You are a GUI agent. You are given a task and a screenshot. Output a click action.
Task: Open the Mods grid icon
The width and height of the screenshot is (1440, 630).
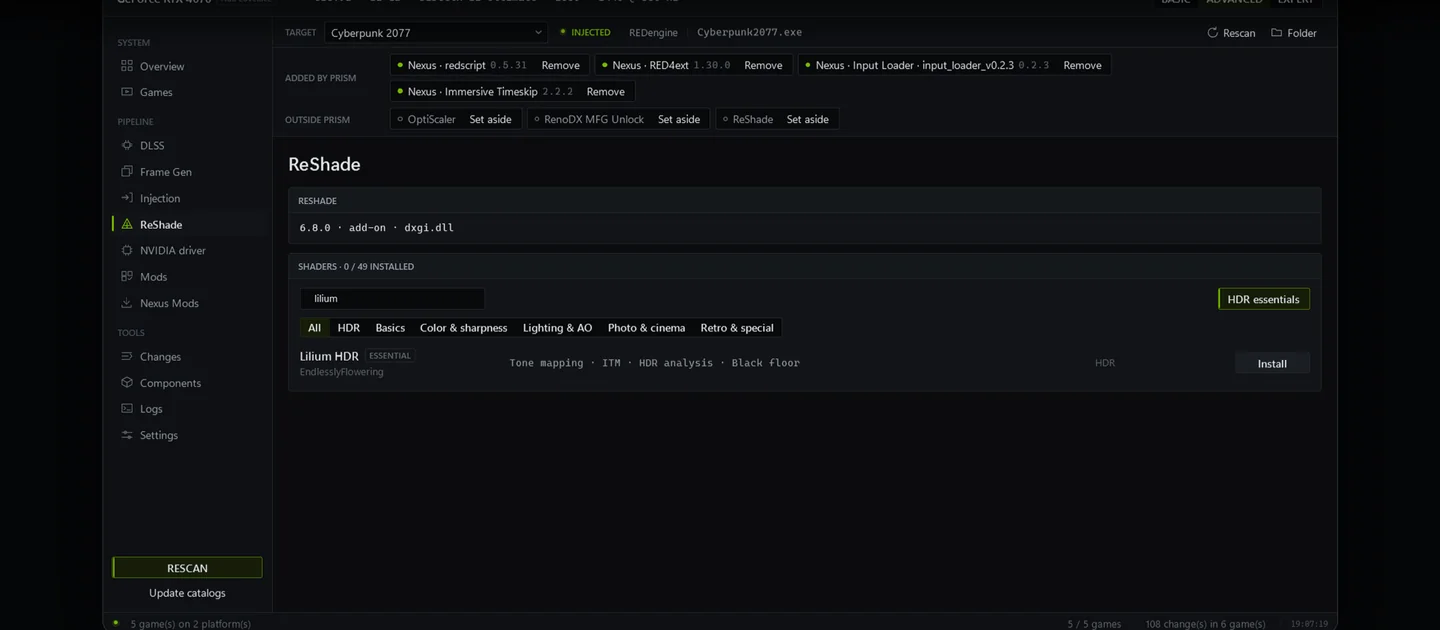(127, 276)
